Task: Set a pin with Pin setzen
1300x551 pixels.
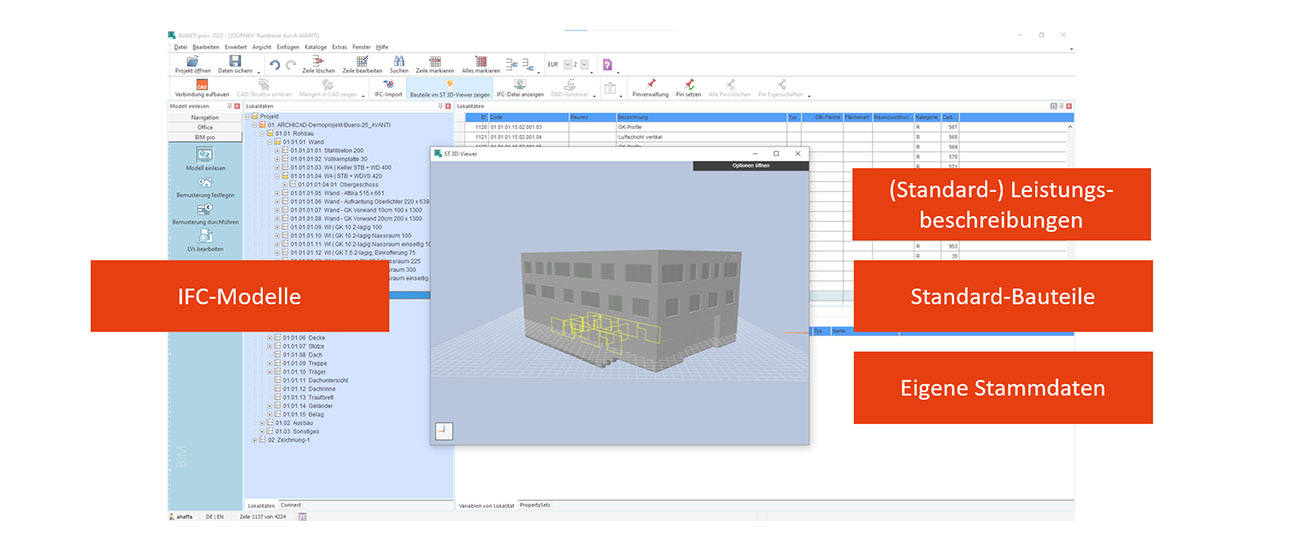Action: pos(689,88)
